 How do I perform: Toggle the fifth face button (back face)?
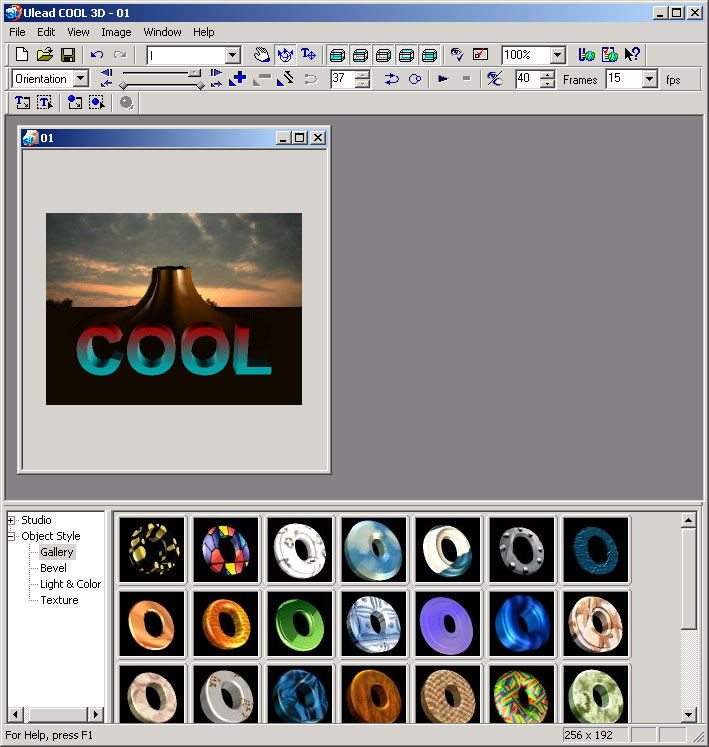[x=429, y=55]
